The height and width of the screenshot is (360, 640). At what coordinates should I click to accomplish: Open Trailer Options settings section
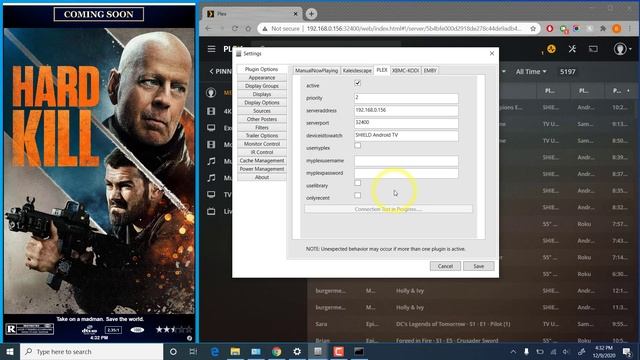tap(262, 136)
